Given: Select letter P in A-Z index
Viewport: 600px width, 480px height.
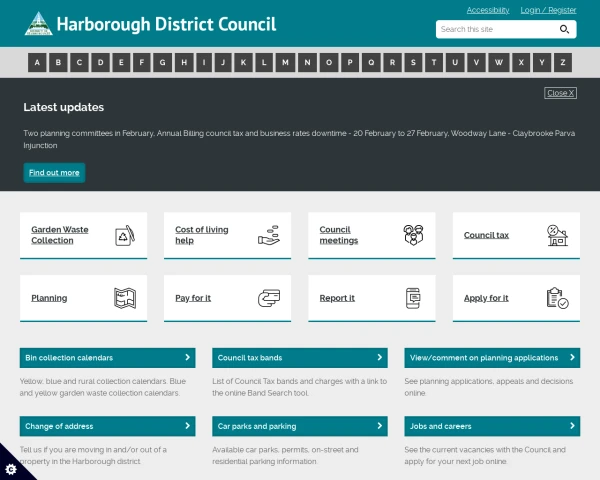Looking at the screenshot, I should point(350,62).
